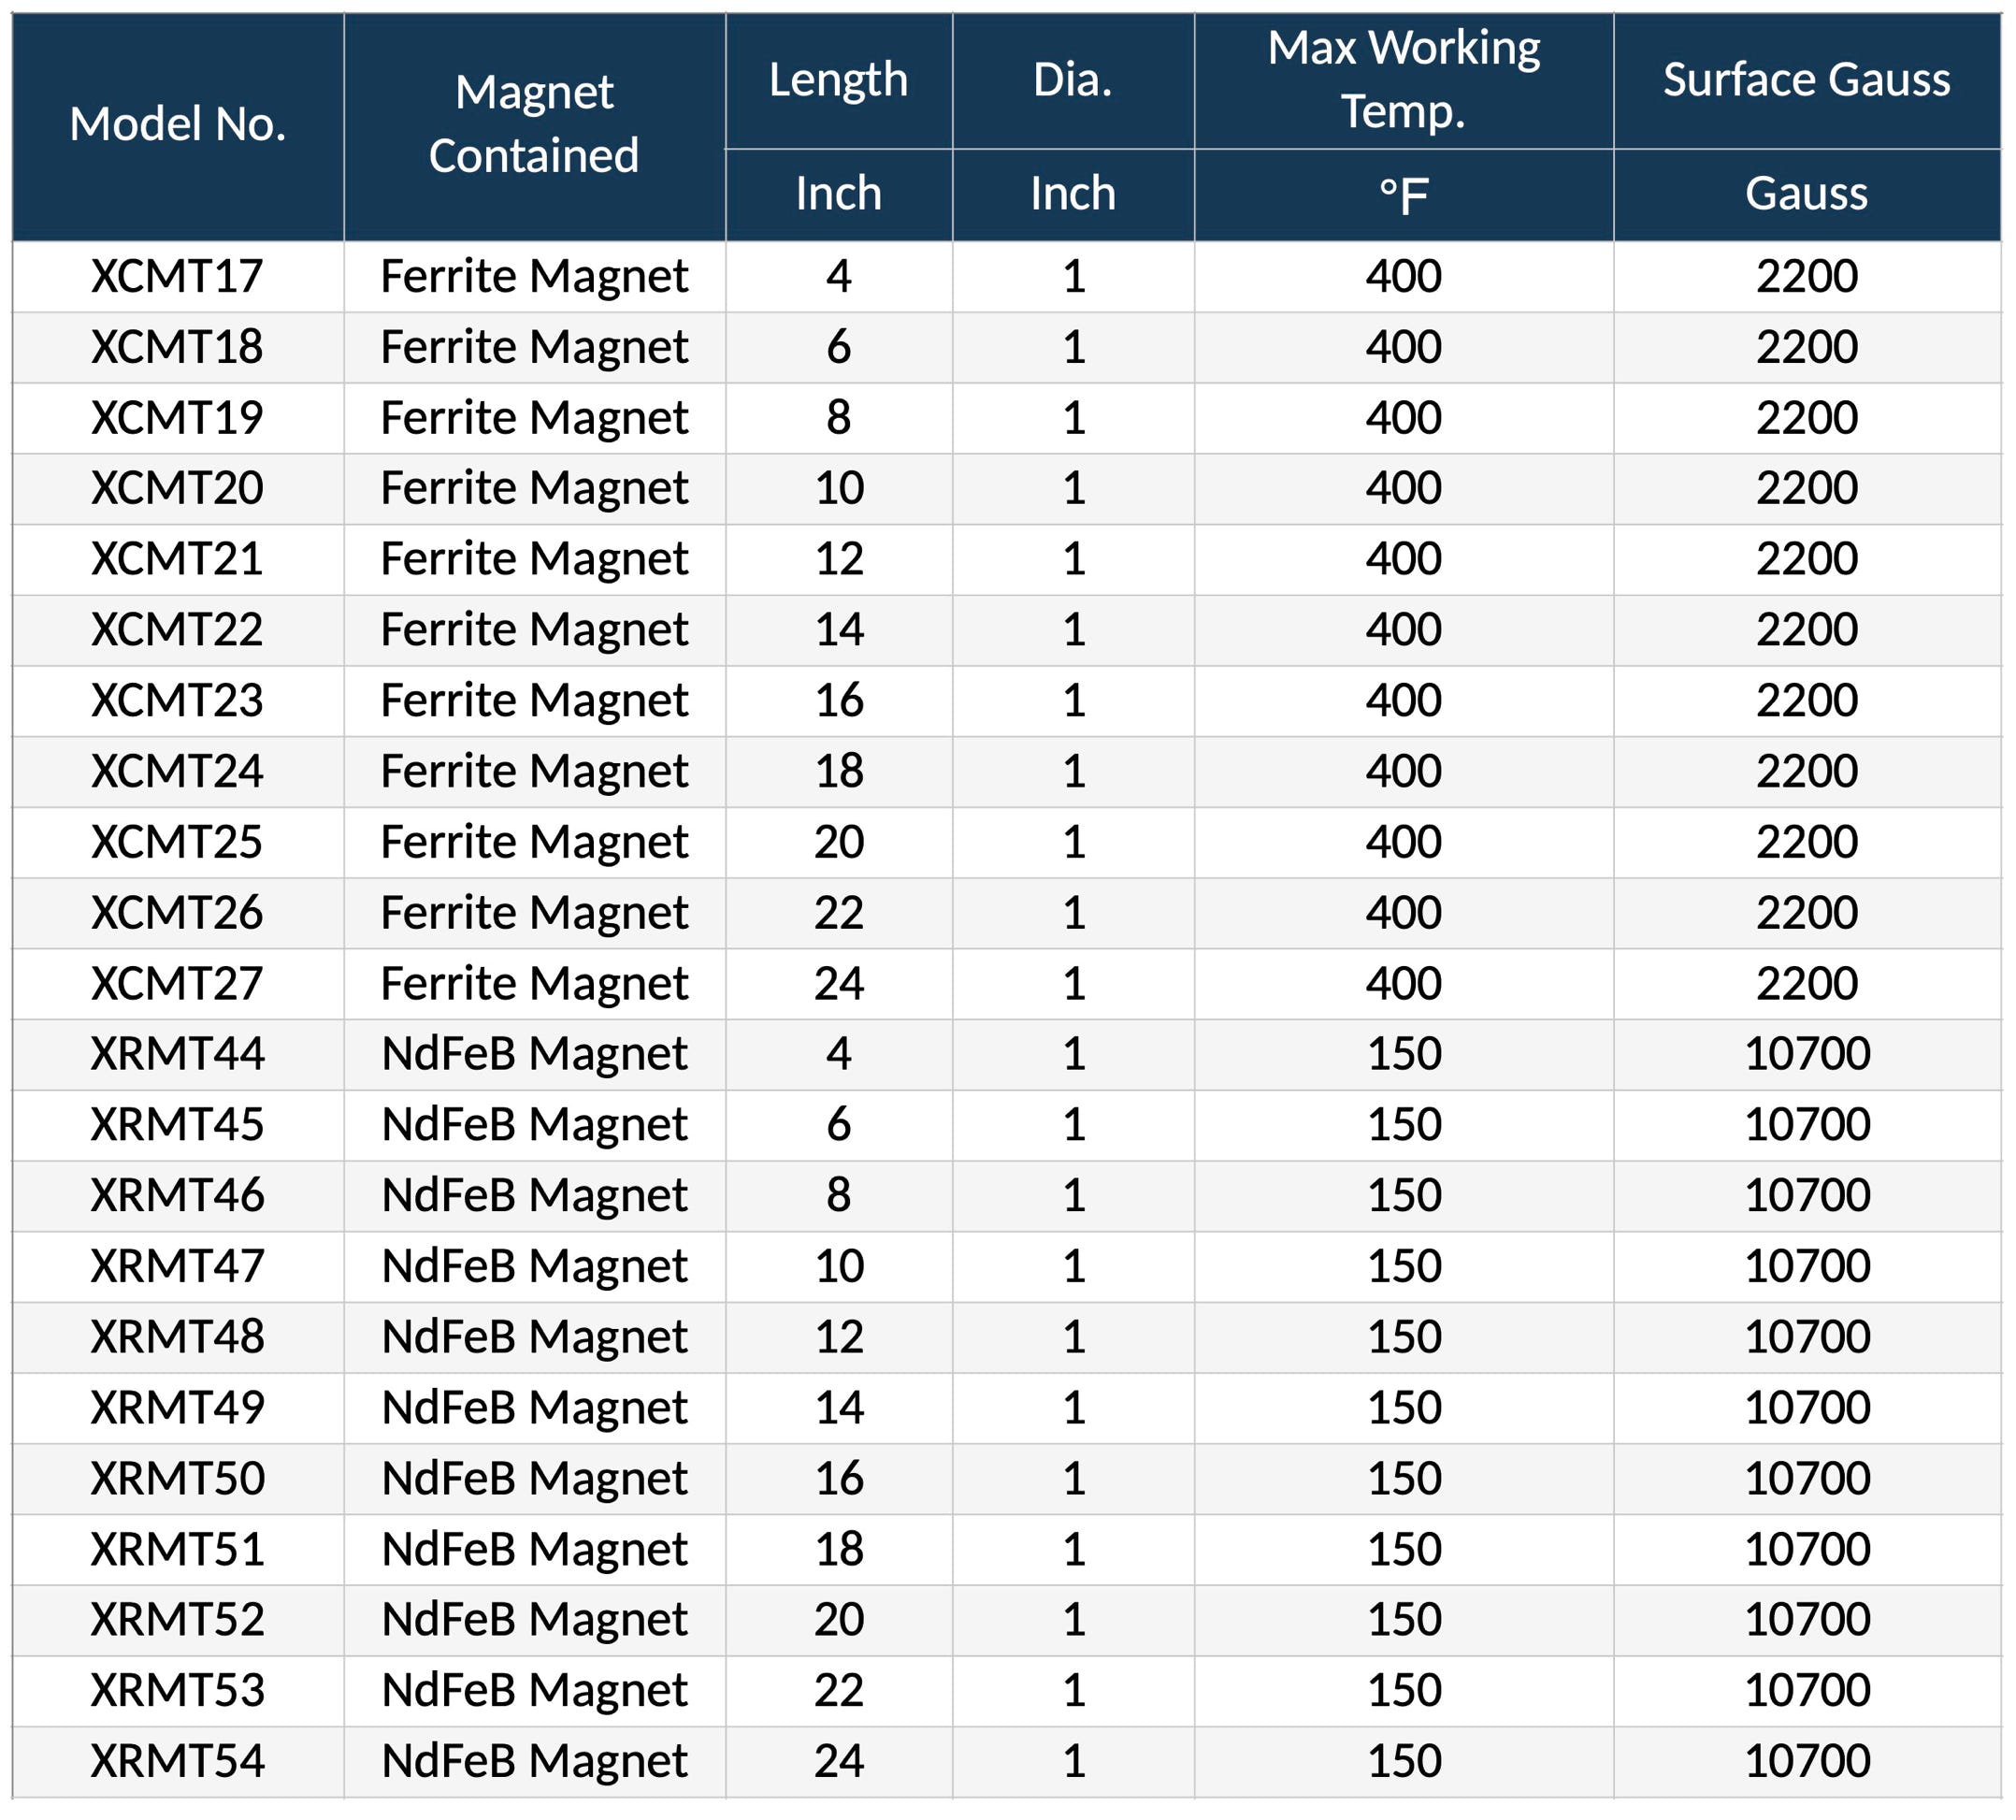Click length 8 in the XCMT19 row
Image resolution: width=2016 pixels, height=1820 pixels.
click(839, 418)
